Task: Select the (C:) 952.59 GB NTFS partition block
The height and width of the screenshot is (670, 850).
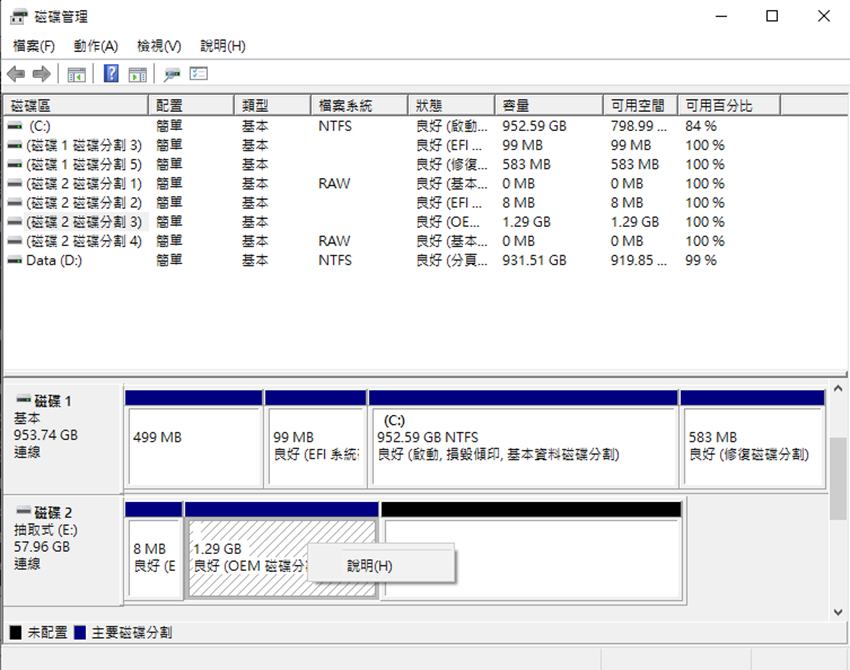Action: (523, 439)
